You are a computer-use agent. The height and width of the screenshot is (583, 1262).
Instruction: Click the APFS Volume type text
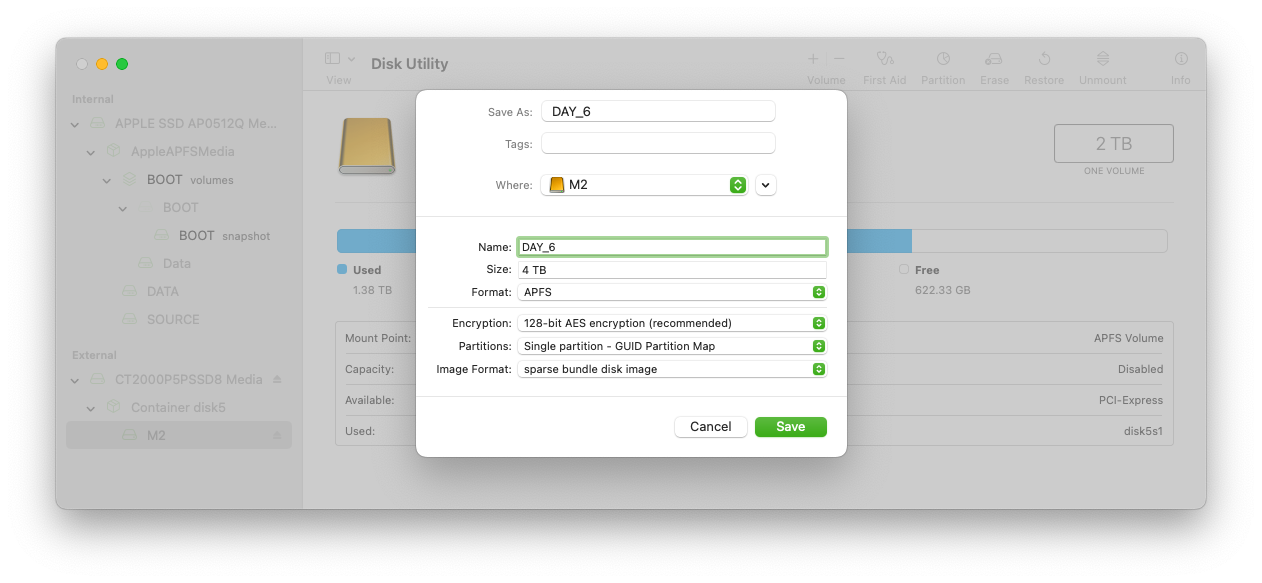[x=1129, y=338]
